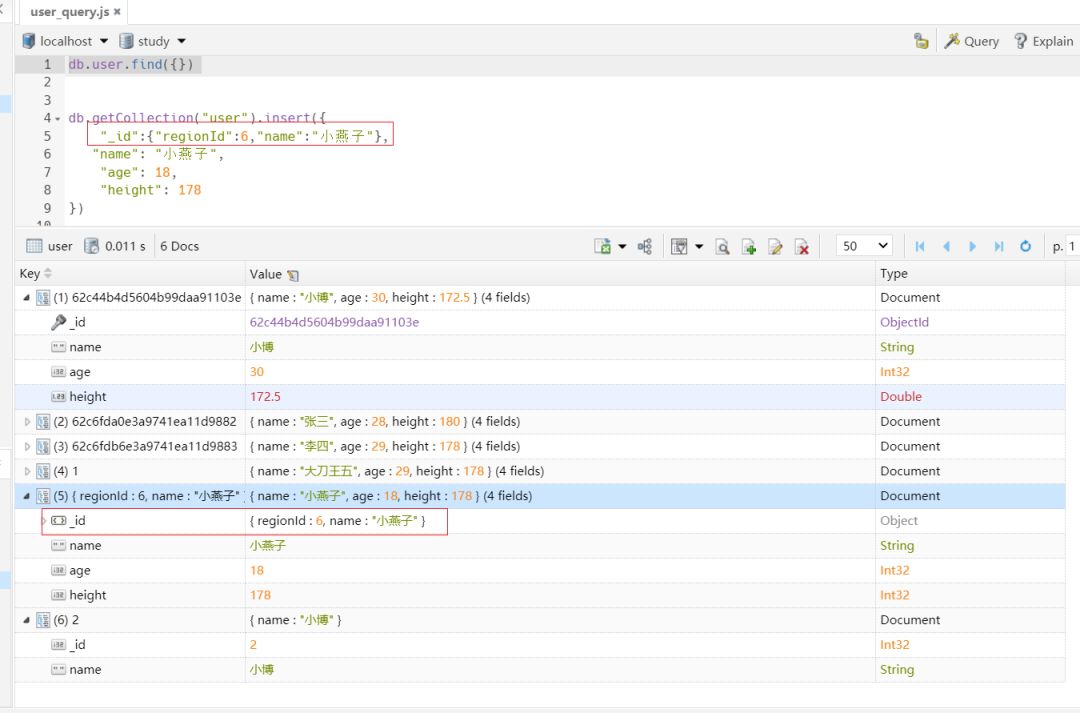Click the add document icon
This screenshot has width=1080, height=713.
(748, 246)
